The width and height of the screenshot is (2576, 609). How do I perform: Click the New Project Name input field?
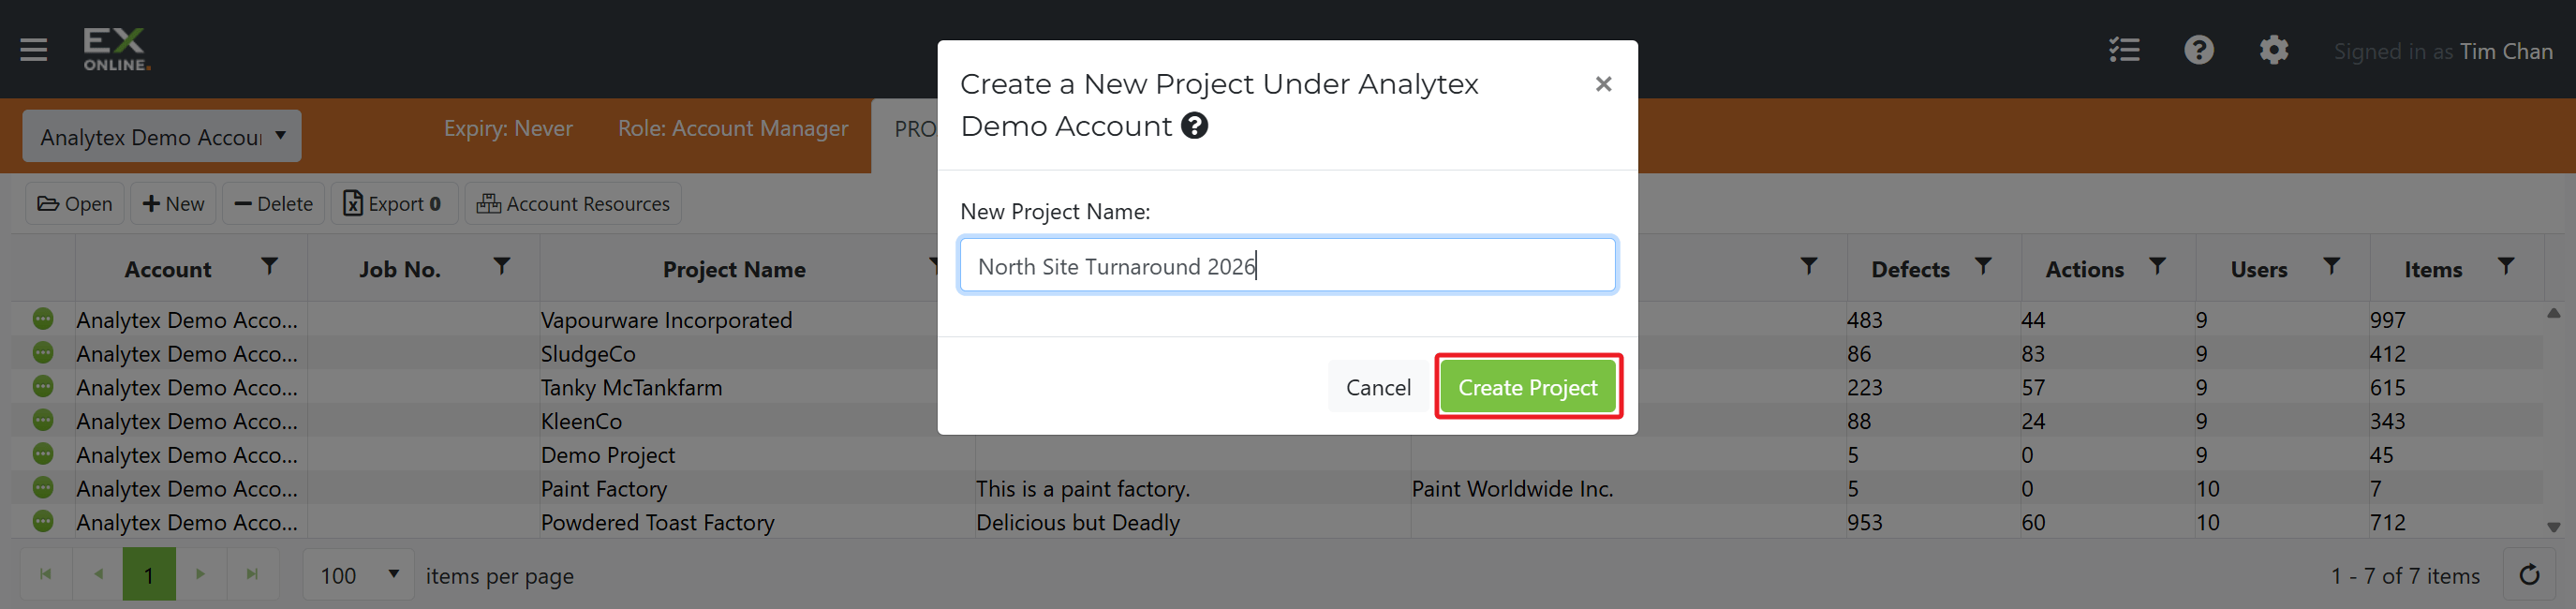(1287, 265)
